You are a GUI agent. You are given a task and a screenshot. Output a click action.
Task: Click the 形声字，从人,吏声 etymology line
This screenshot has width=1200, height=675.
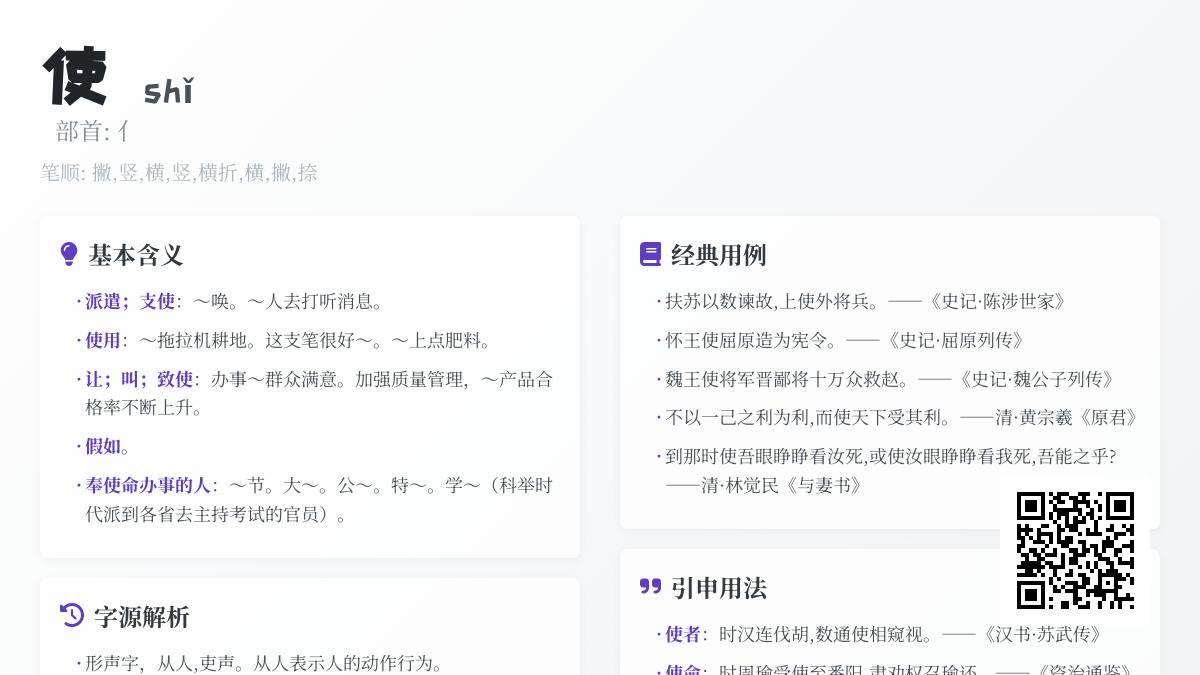(x=264, y=663)
